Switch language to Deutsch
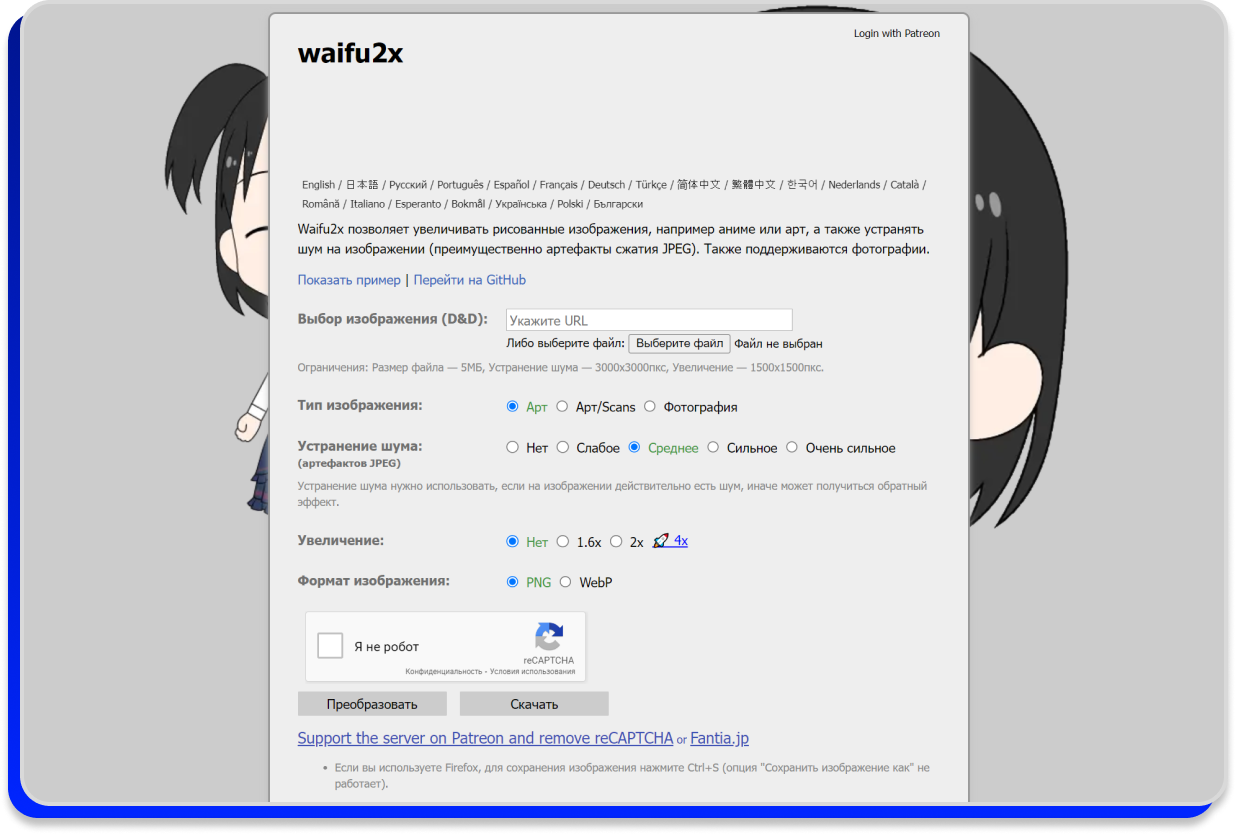 click(x=606, y=185)
